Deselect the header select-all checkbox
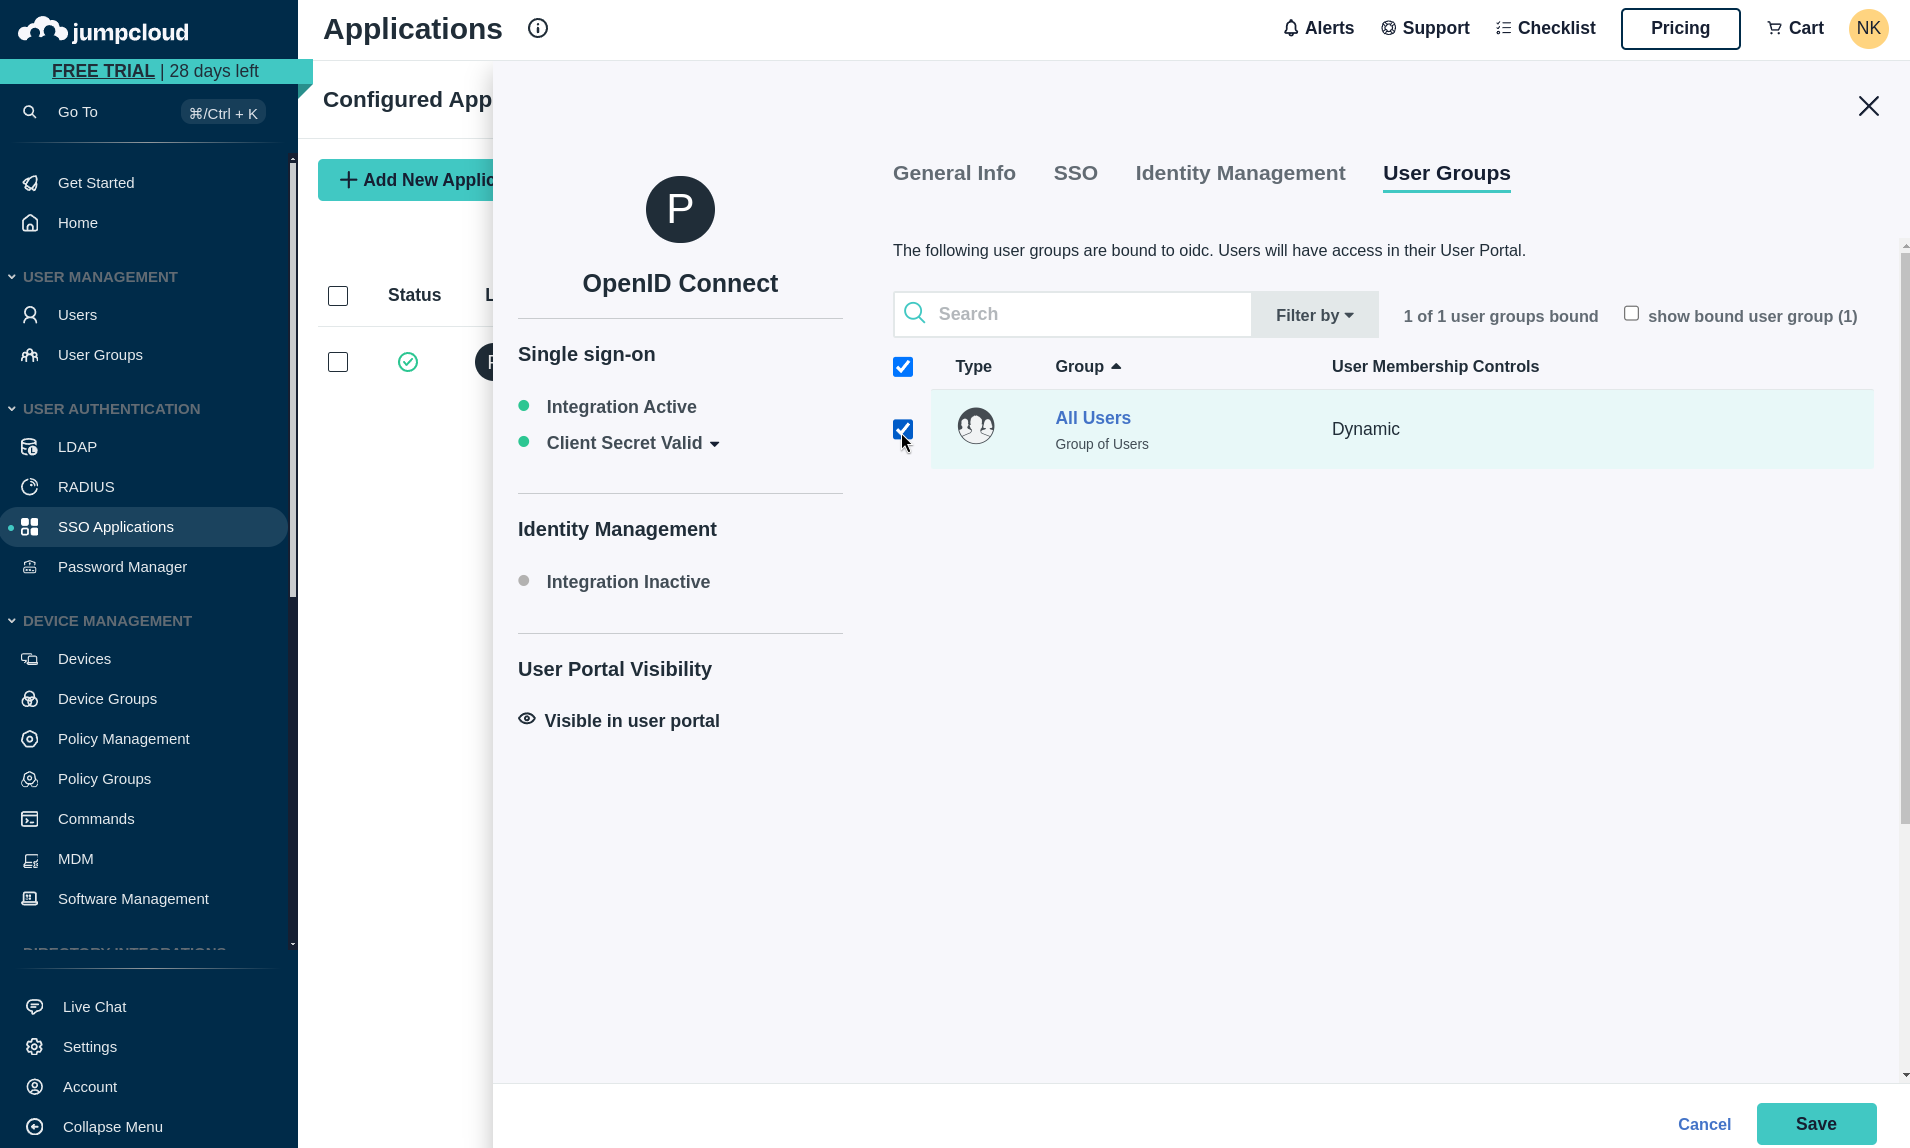This screenshot has height=1148, width=1910. coord(902,367)
